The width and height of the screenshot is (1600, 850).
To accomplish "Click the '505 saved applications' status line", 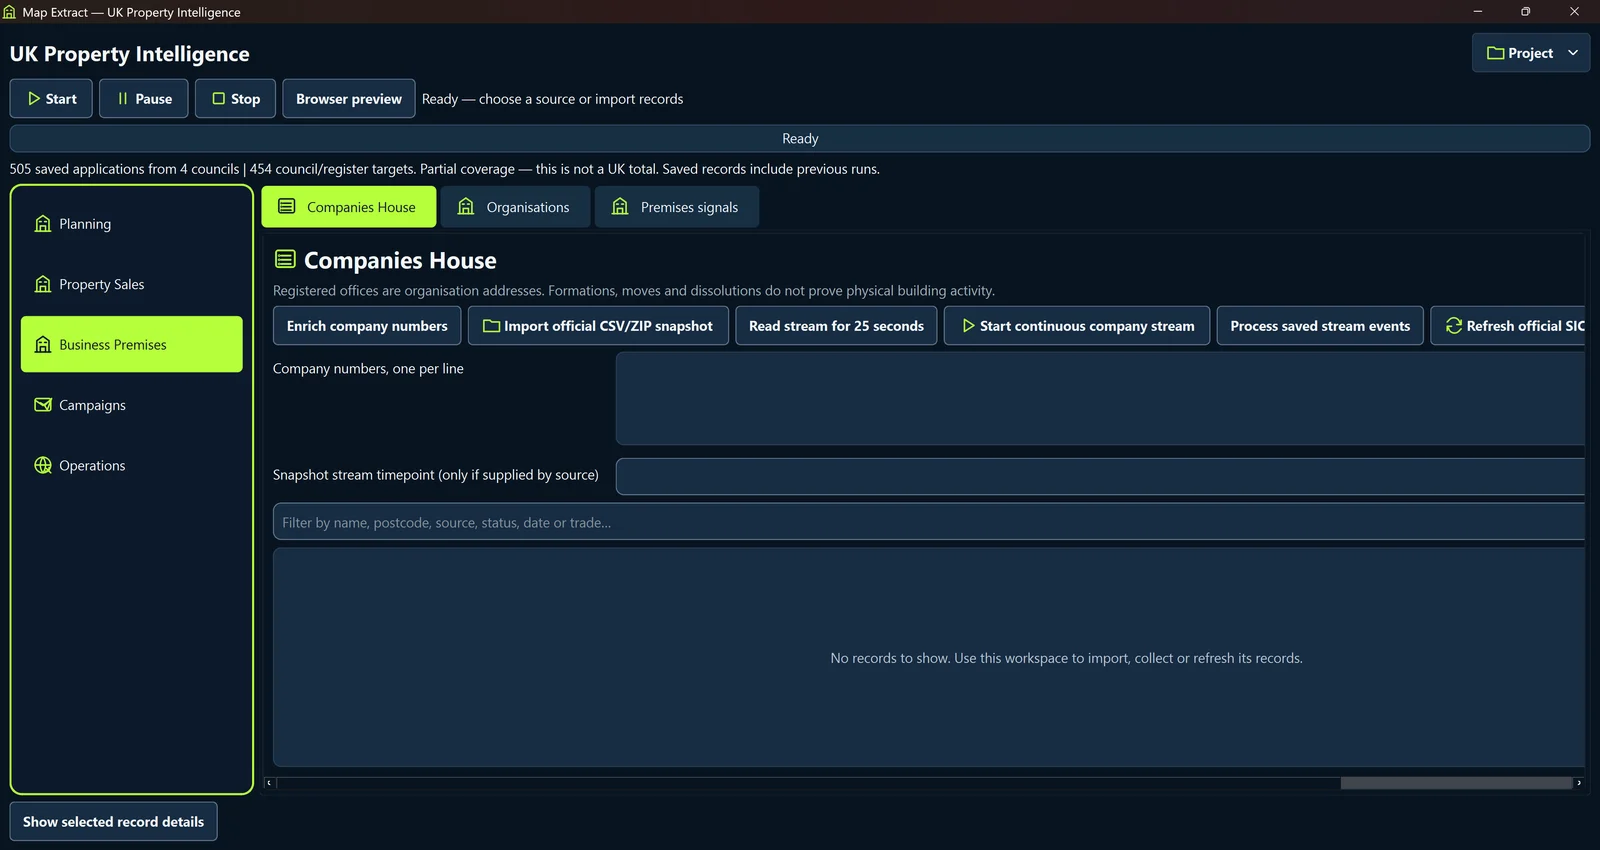I will coord(445,169).
